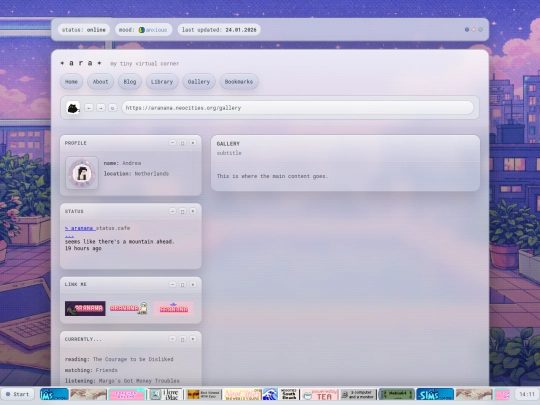
Task: Click the address bar URL field
Action: coord(298,108)
